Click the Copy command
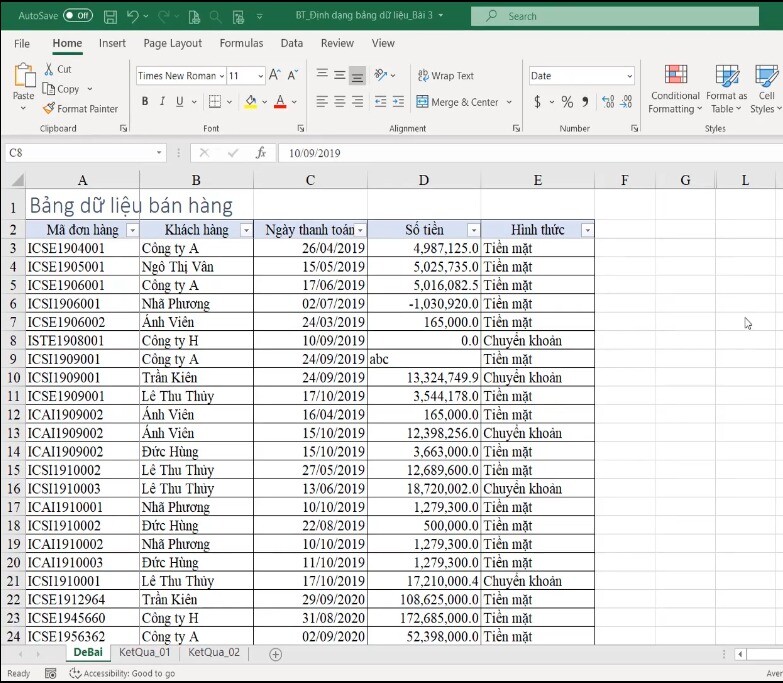Screen dimensions: 783x683 [x=61, y=89]
